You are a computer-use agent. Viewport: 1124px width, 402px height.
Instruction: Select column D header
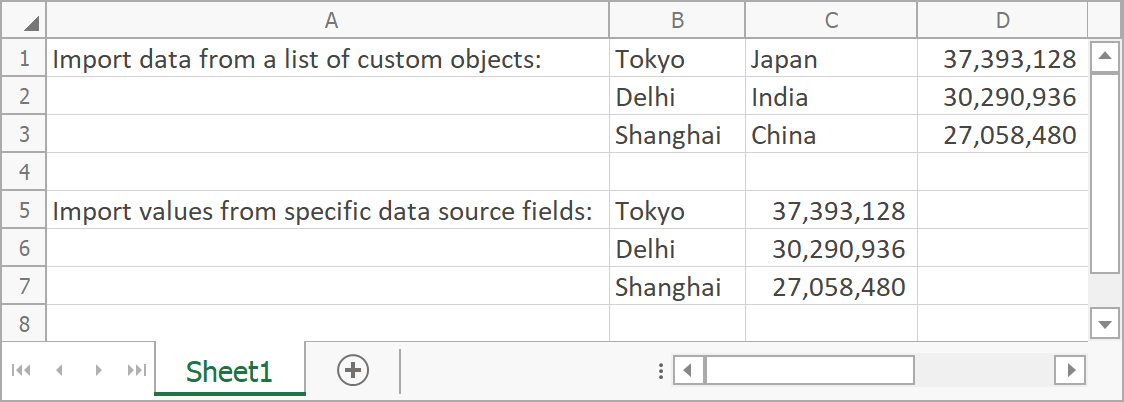tap(1002, 20)
